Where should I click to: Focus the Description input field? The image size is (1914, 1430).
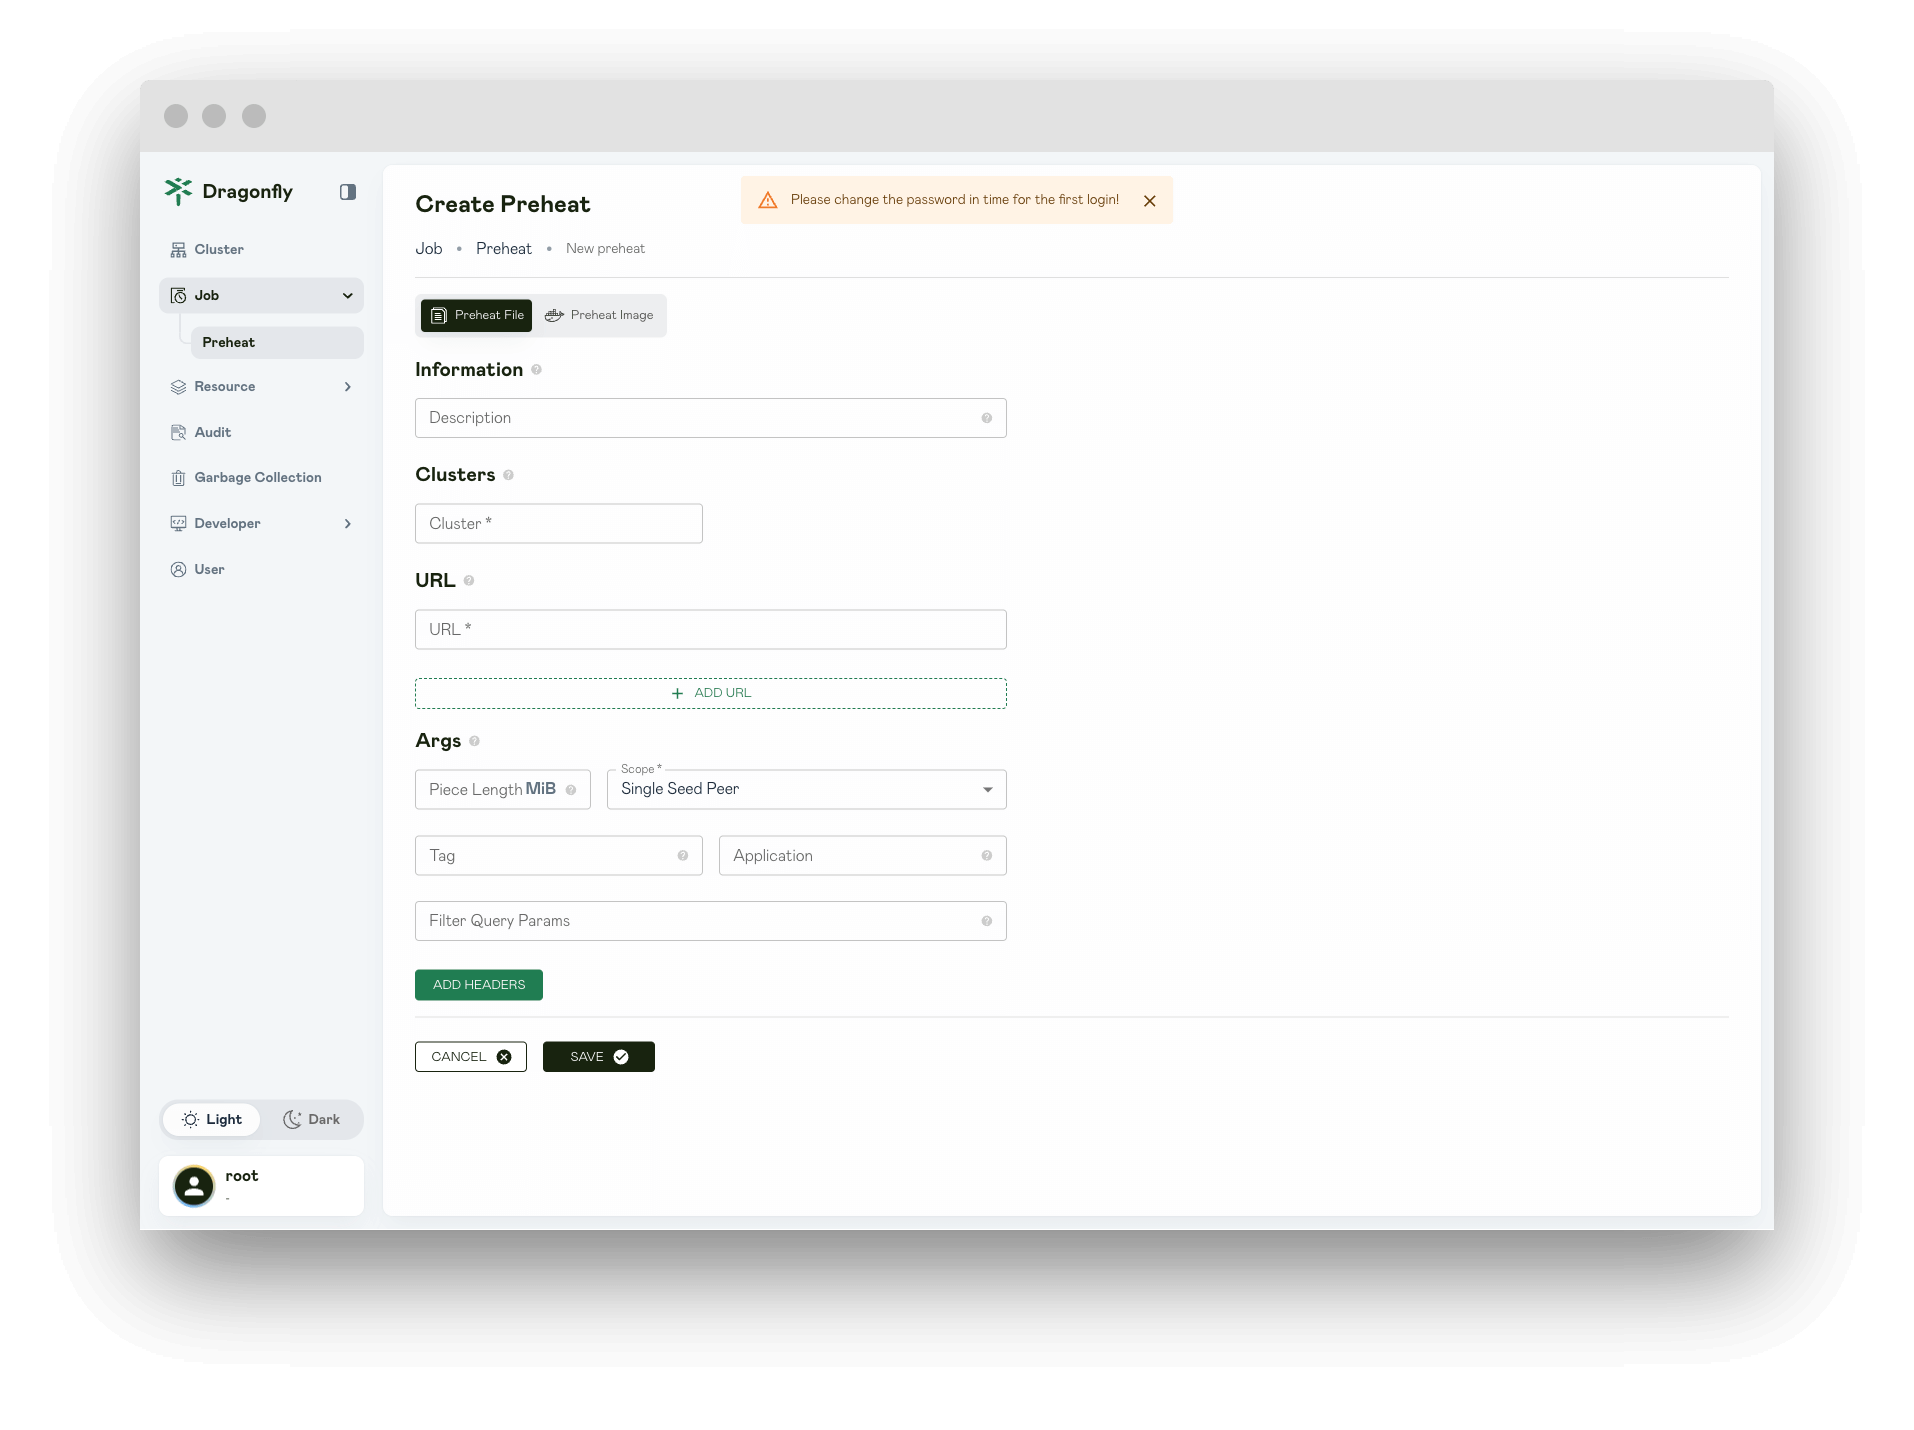[711, 418]
